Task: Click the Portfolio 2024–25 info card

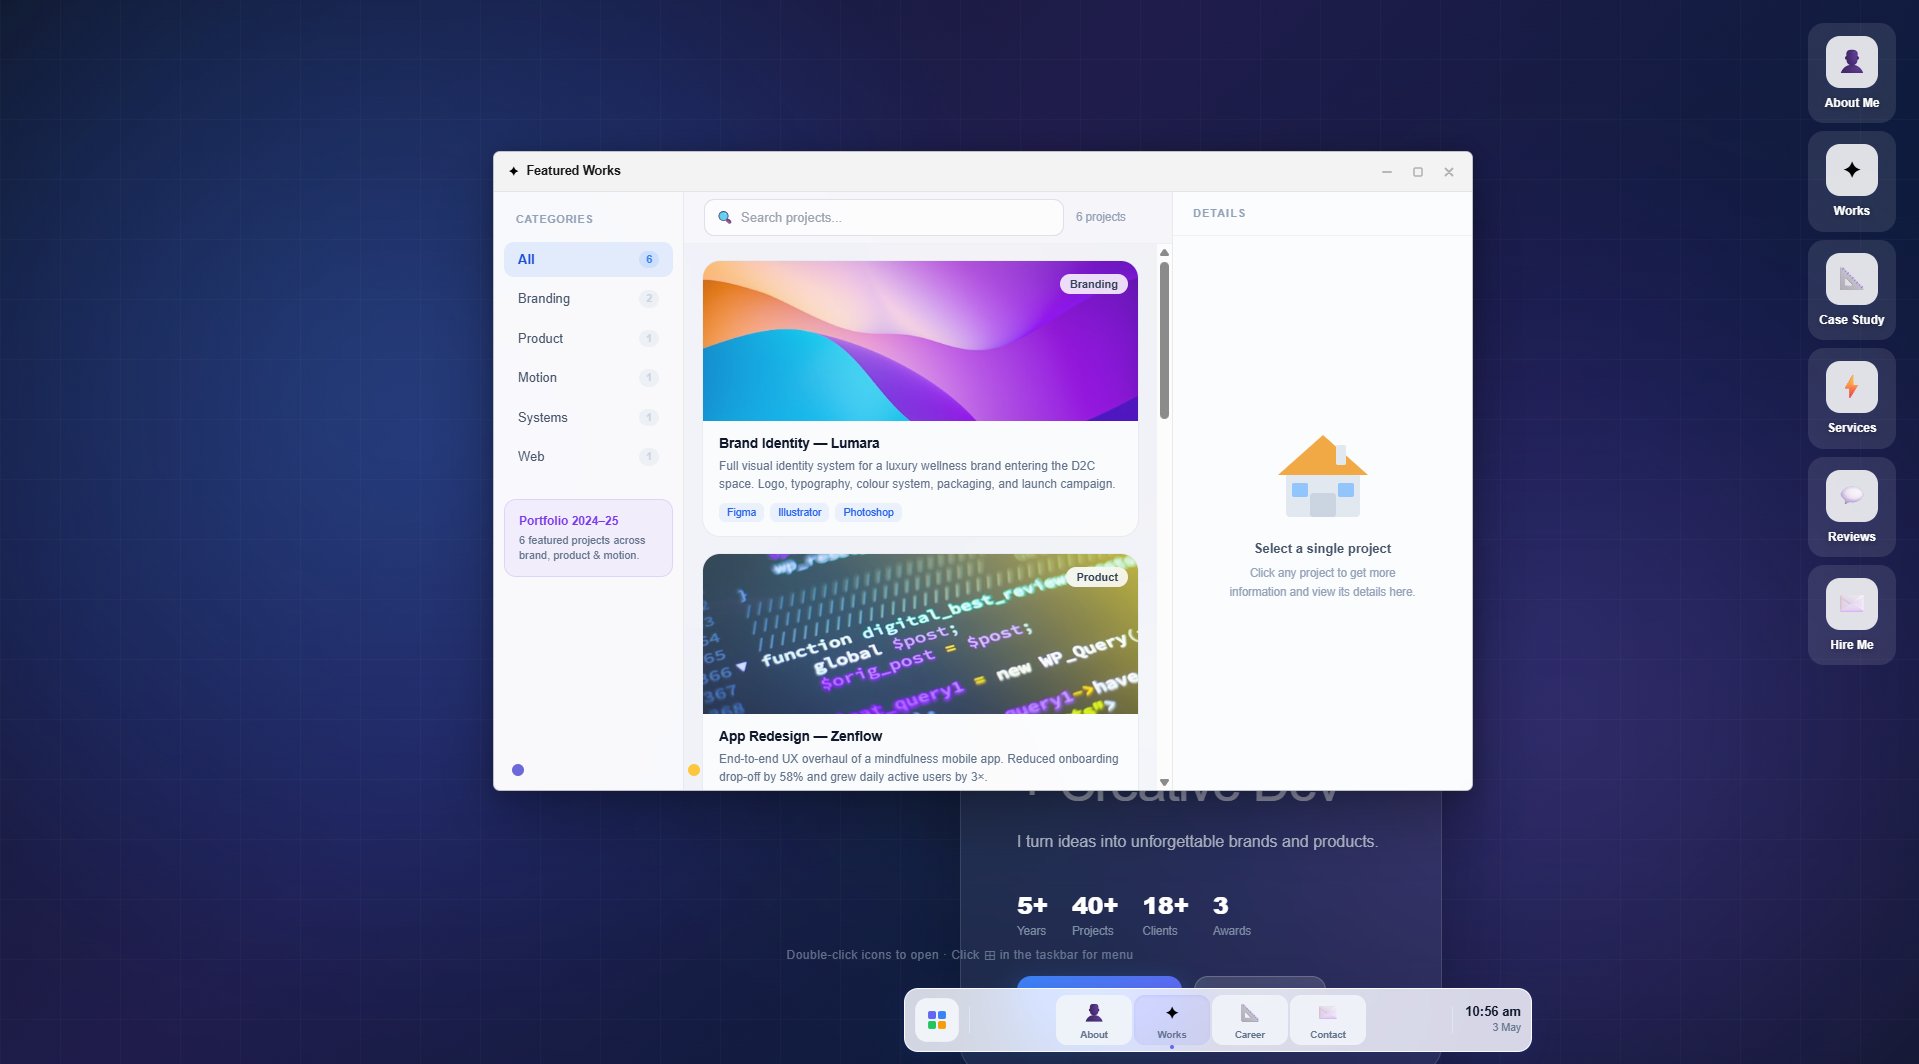Action: pos(588,538)
